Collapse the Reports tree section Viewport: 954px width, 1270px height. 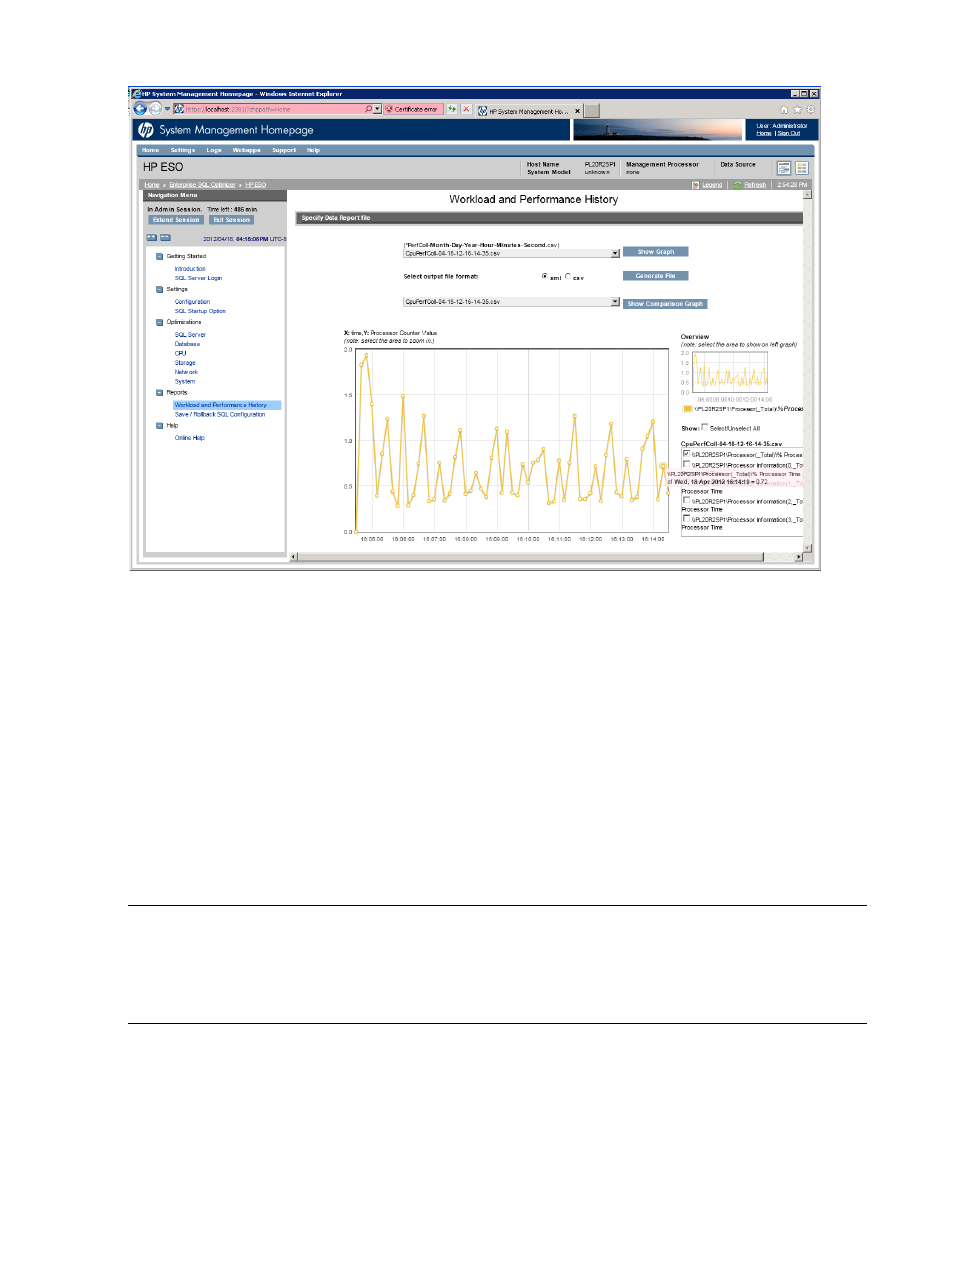point(159,392)
